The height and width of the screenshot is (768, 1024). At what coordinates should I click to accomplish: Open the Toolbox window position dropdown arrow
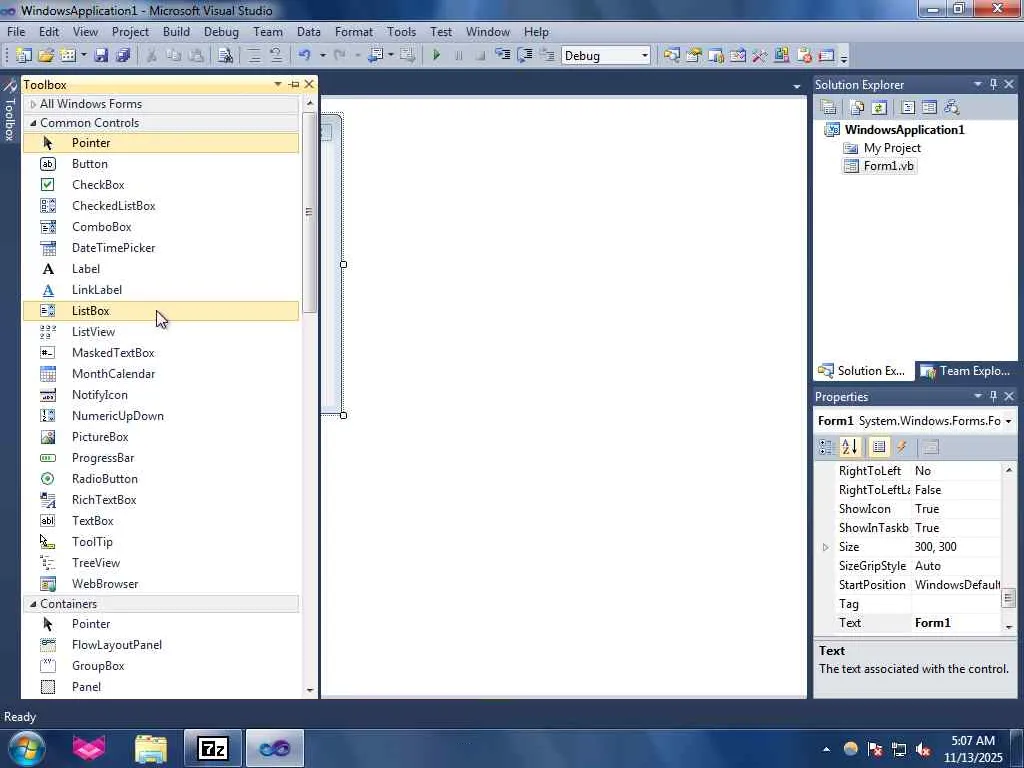click(x=278, y=84)
